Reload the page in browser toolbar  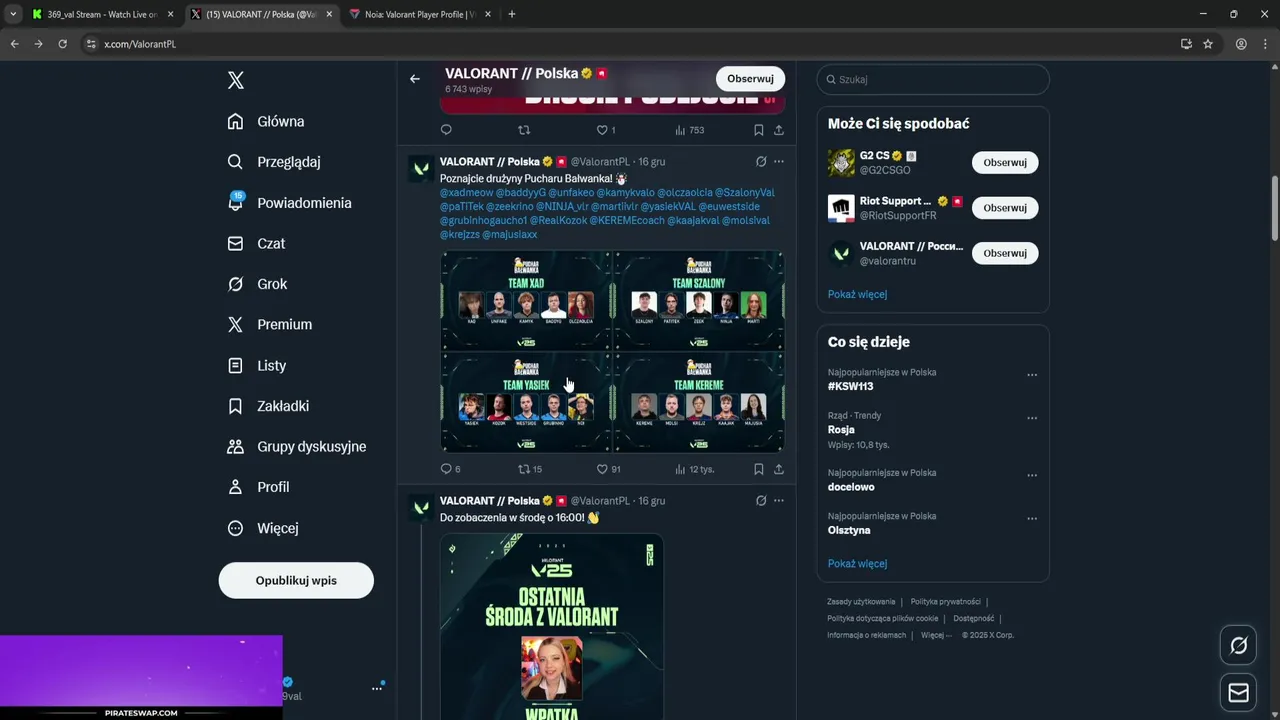pos(62,44)
